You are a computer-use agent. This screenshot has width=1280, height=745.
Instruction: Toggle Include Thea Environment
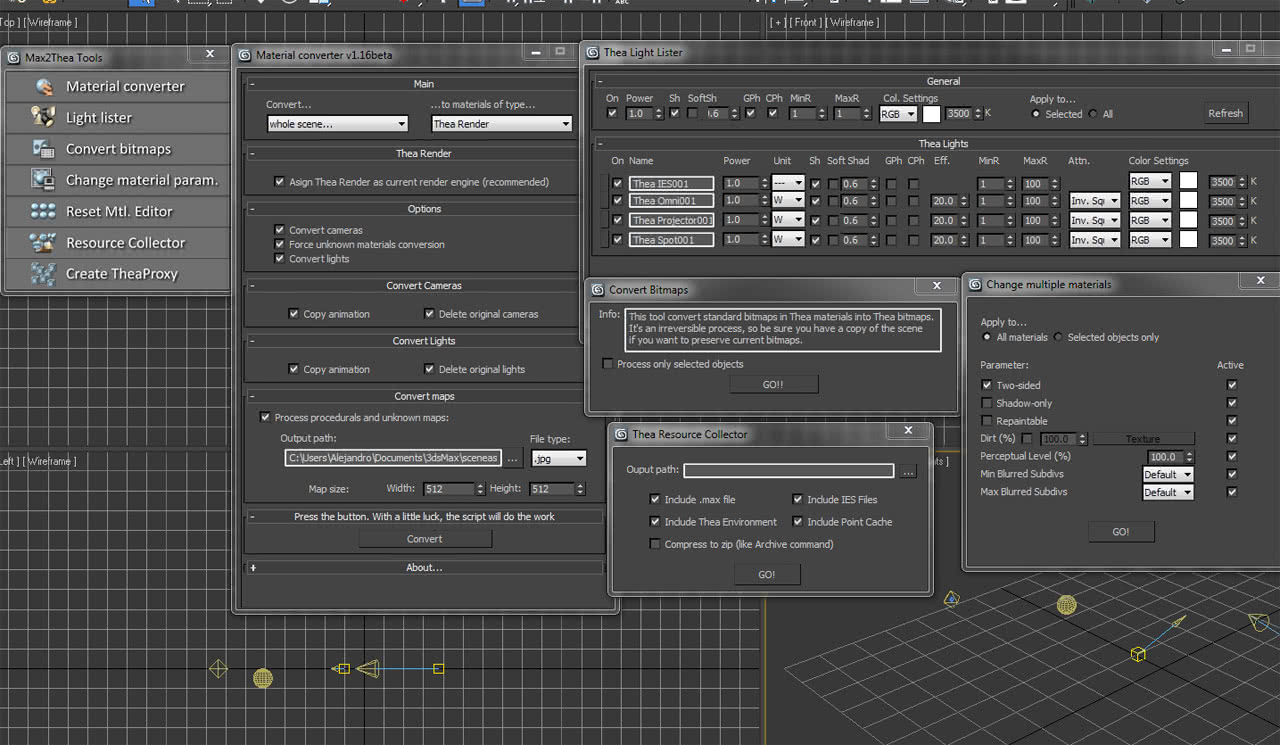click(655, 521)
